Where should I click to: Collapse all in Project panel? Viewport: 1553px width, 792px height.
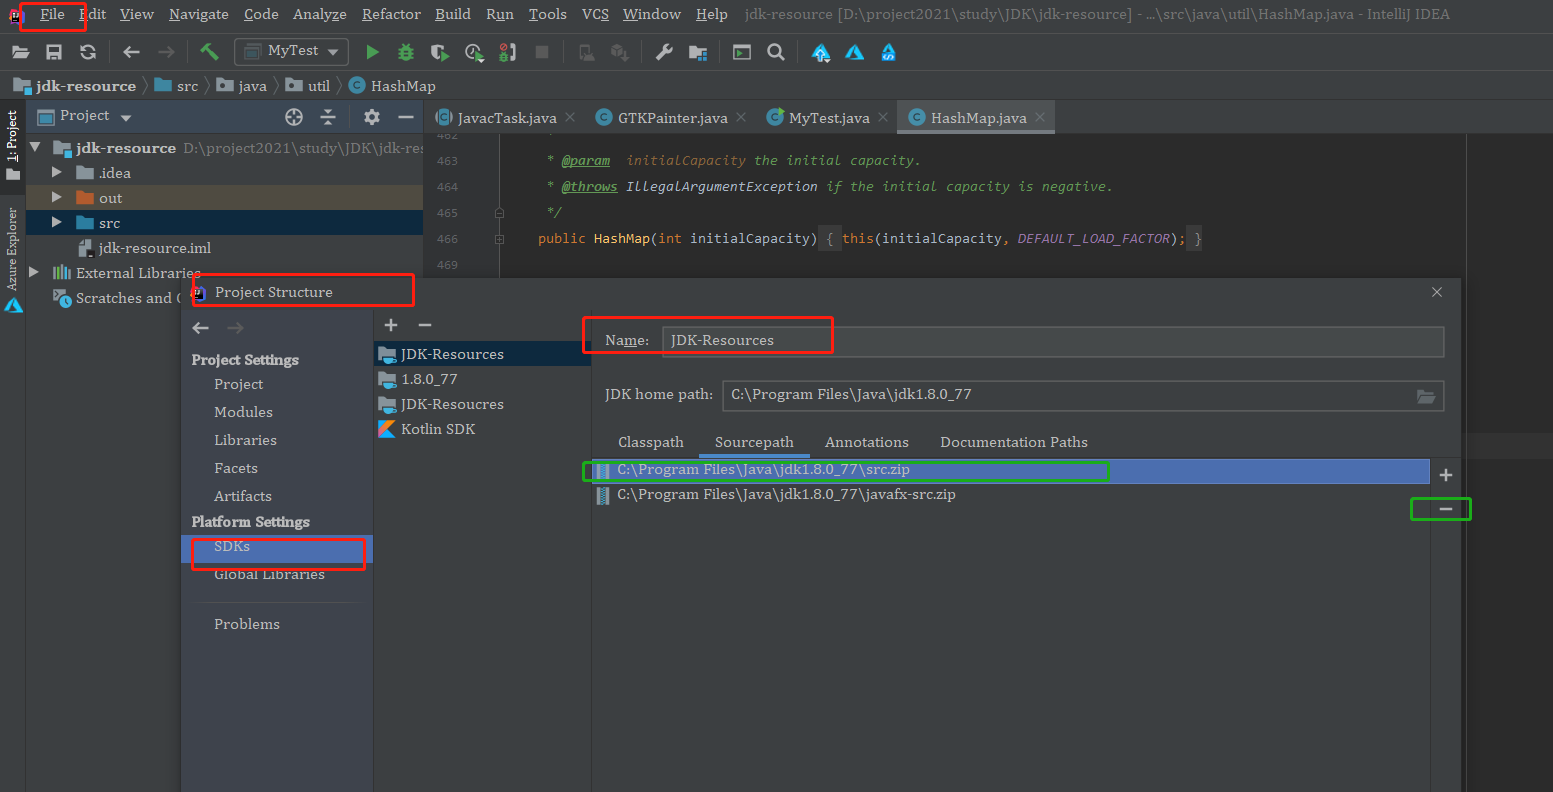328,117
